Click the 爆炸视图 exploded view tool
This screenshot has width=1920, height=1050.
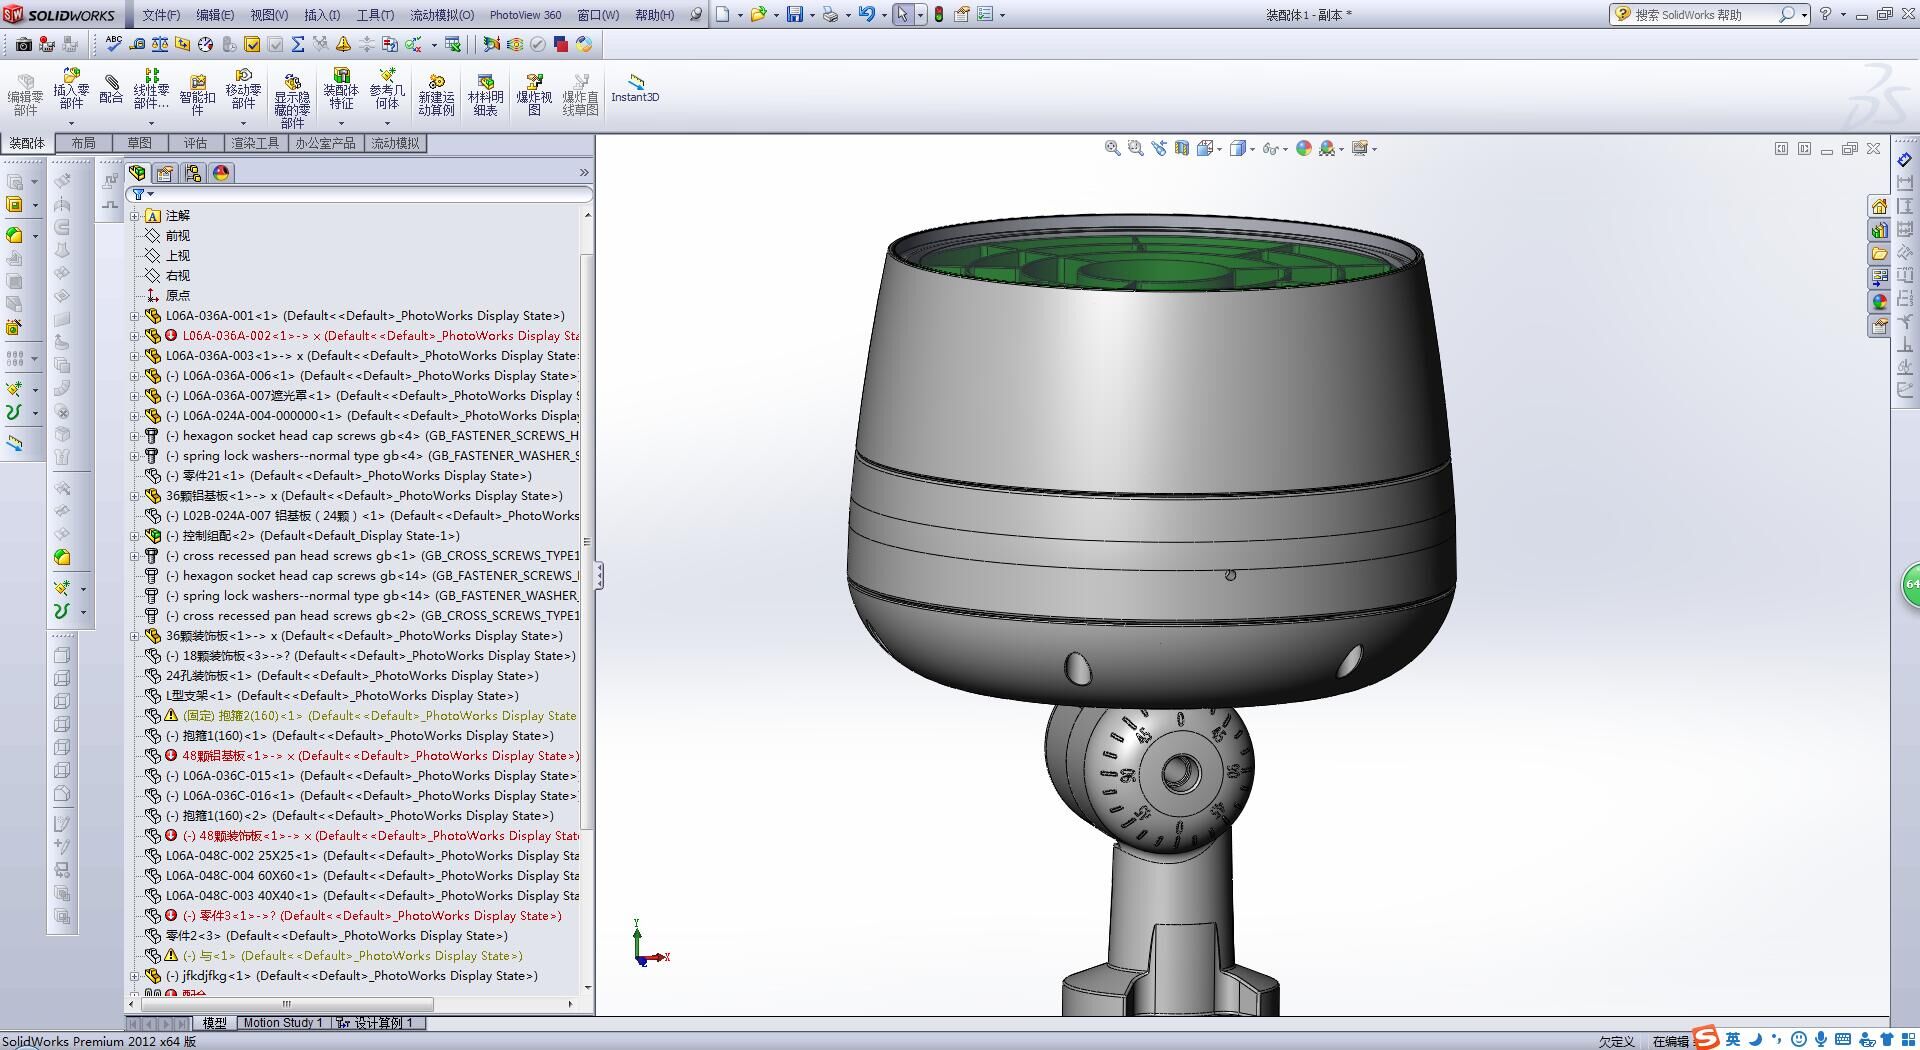click(x=534, y=92)
